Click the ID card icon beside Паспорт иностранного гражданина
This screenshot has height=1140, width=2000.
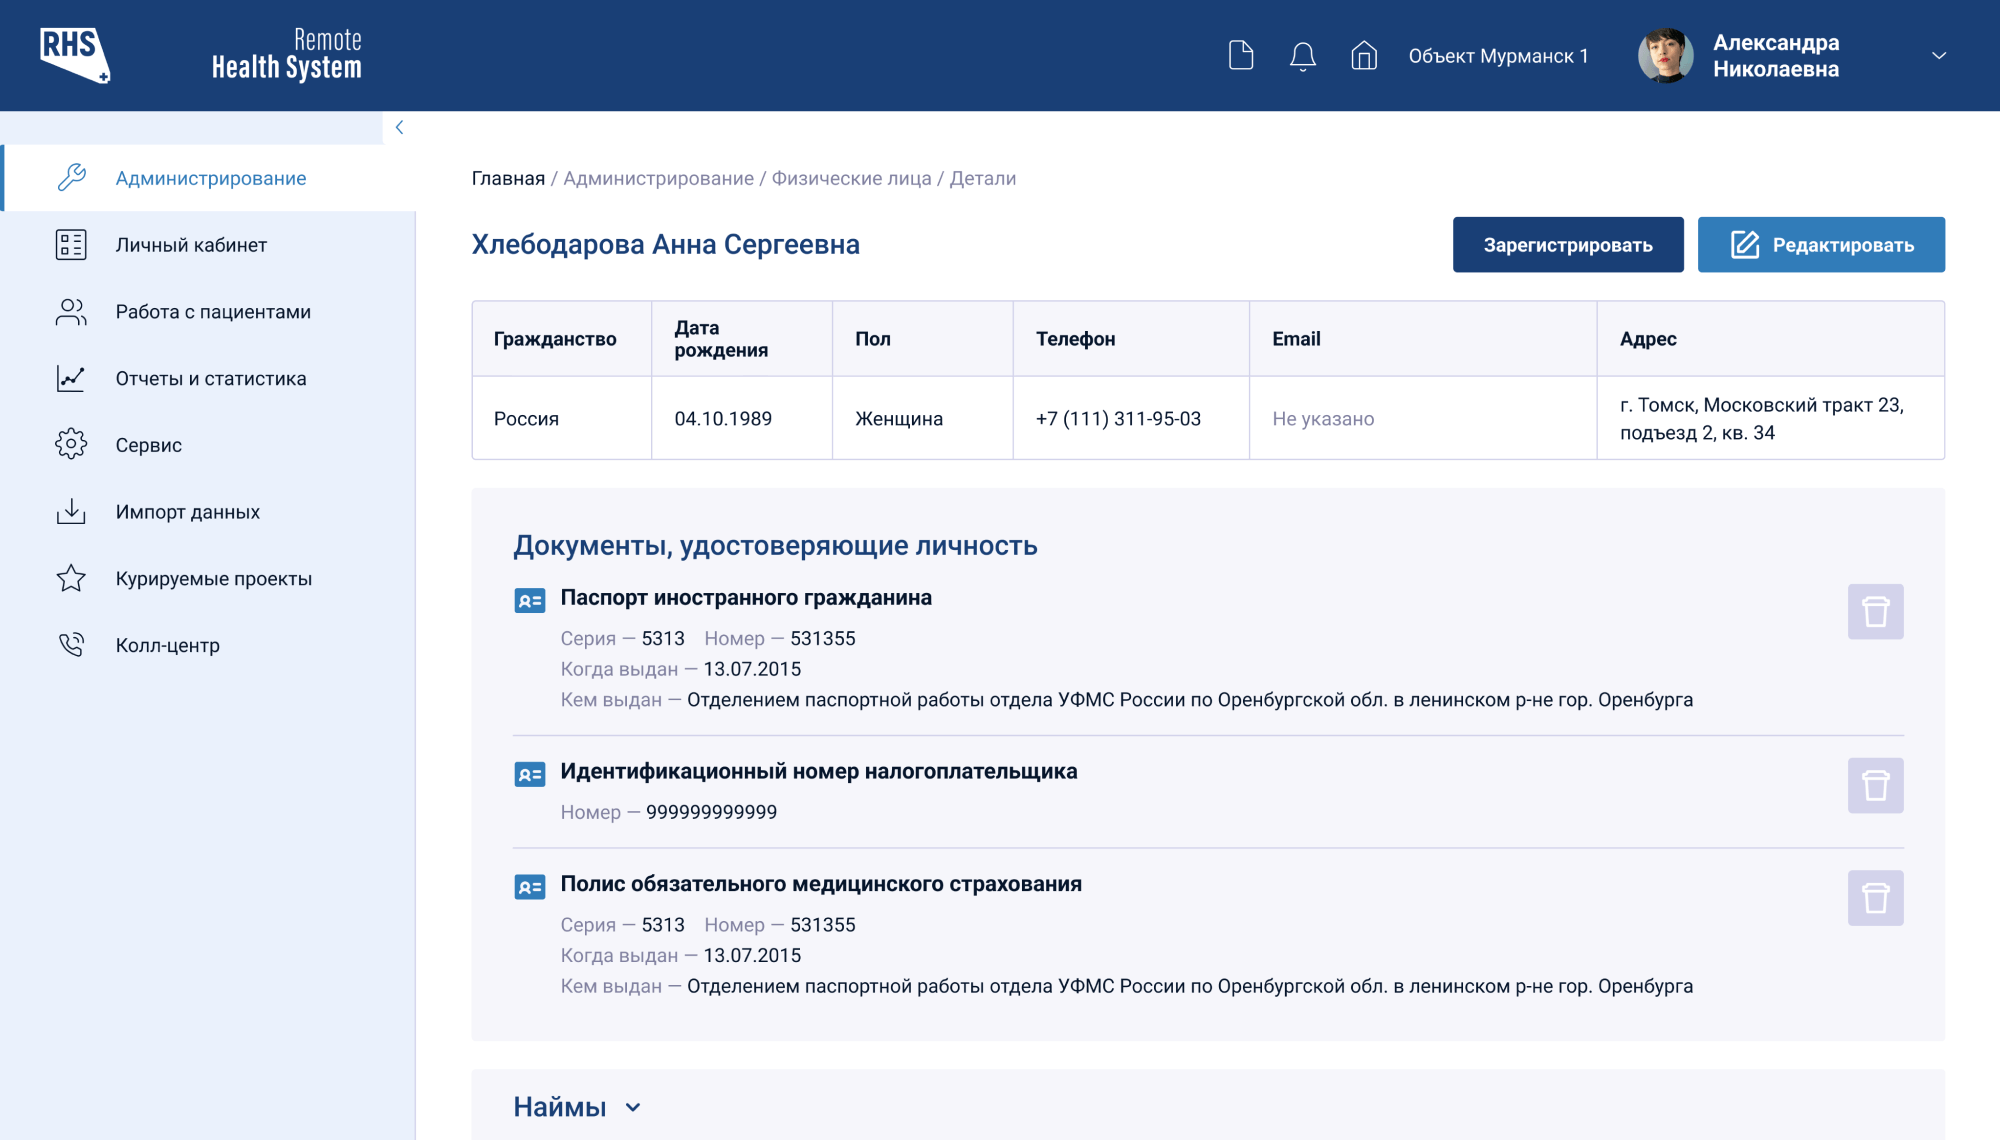click(x=529, y=600)
